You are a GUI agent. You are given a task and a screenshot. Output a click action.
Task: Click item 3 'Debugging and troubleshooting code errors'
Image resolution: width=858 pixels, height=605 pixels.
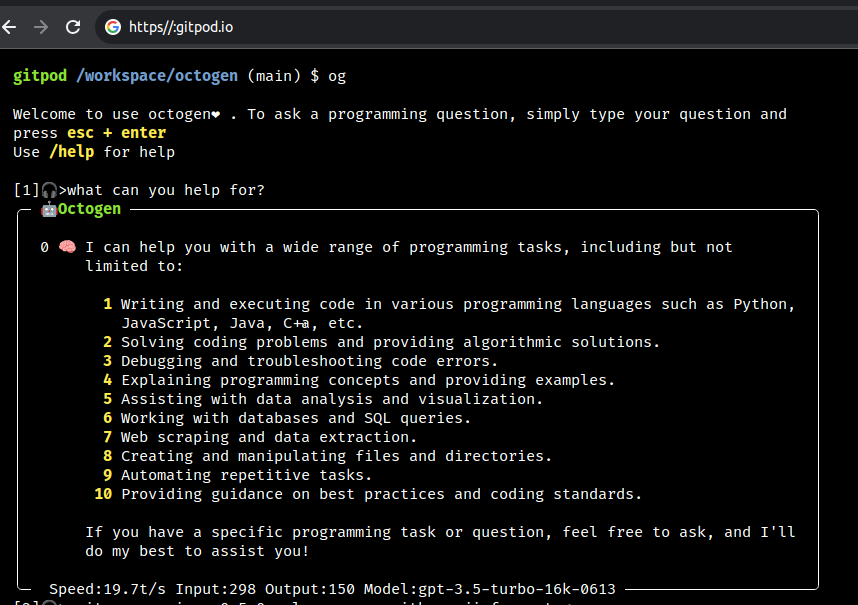point(310,361)
